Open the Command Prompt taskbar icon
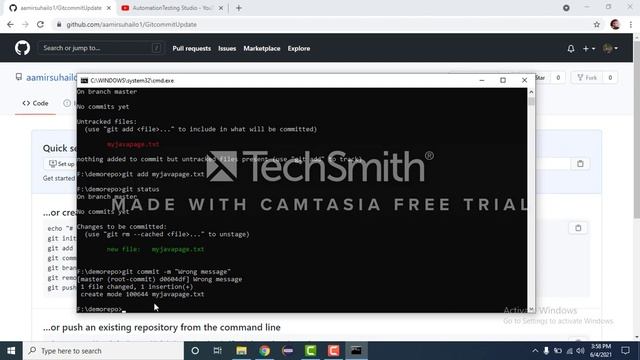 point(356,351)
